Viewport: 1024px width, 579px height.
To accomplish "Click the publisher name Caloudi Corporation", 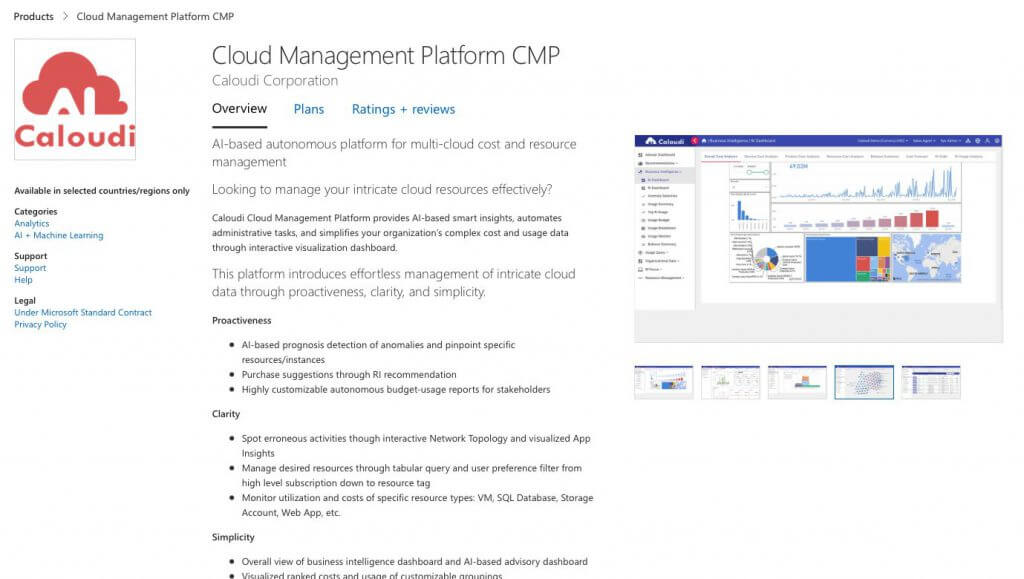I will (x=275, y=80).
